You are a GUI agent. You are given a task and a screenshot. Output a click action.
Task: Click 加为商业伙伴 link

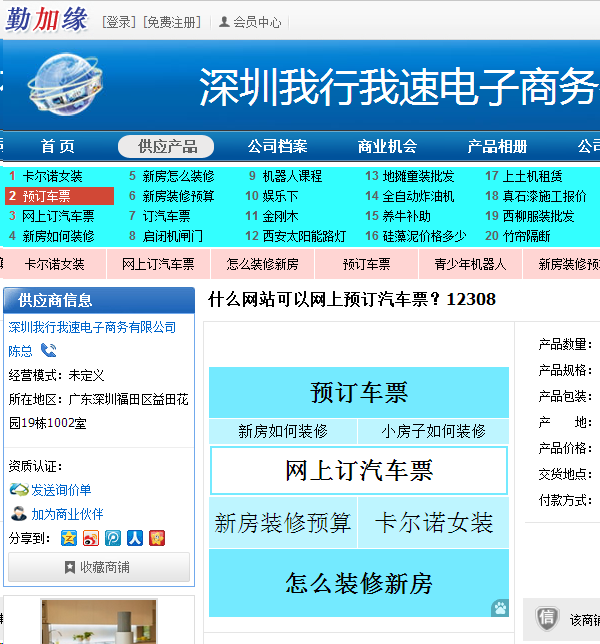click(x=67, y=514)
